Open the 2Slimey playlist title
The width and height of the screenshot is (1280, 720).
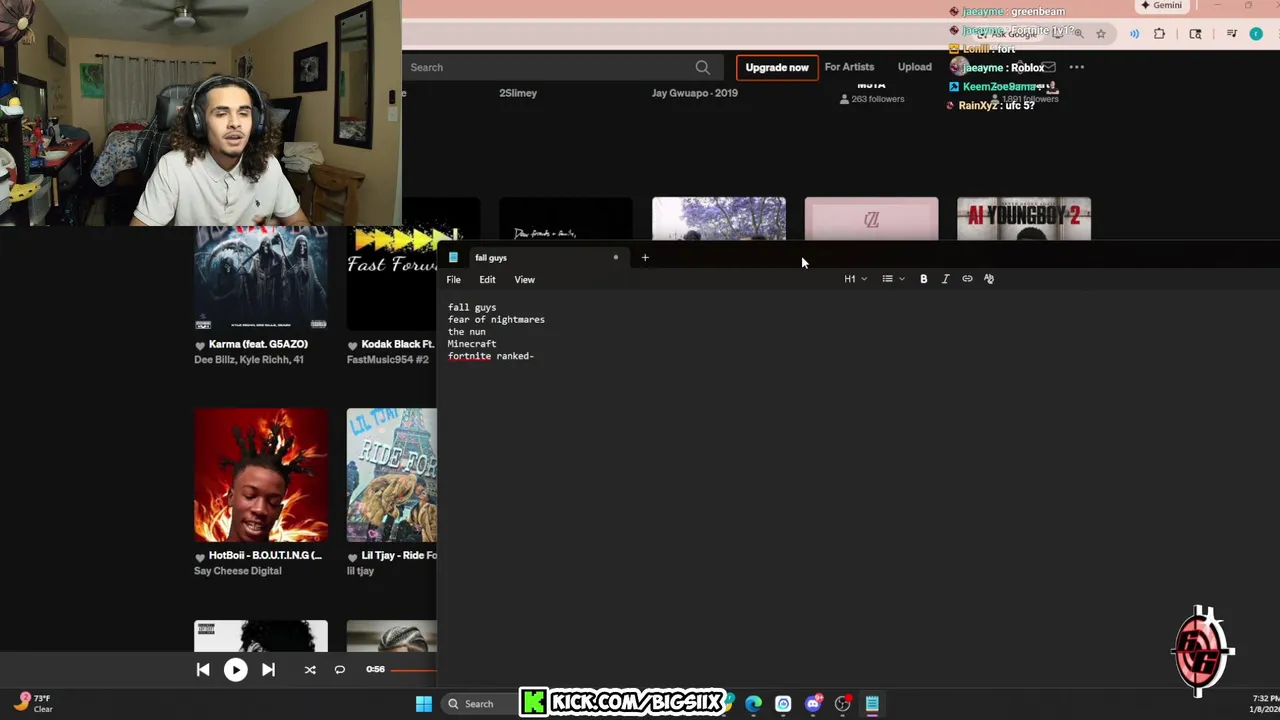(518, 93)
